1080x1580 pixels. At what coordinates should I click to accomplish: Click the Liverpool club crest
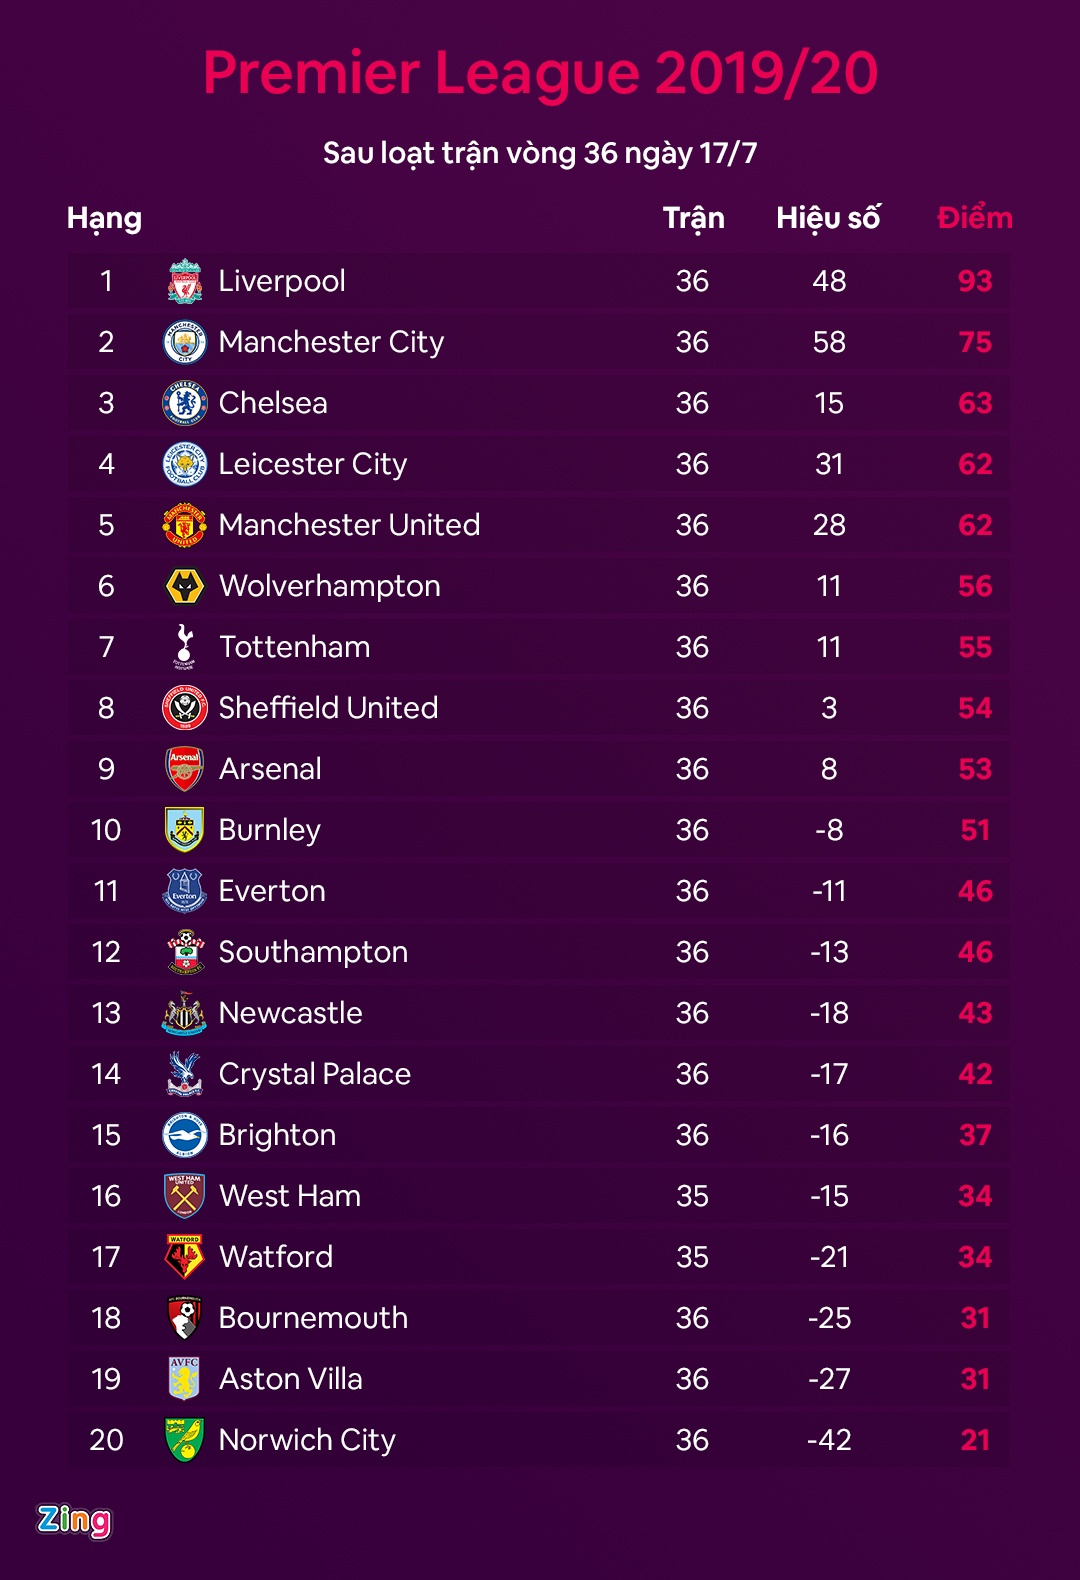point(185,281)
